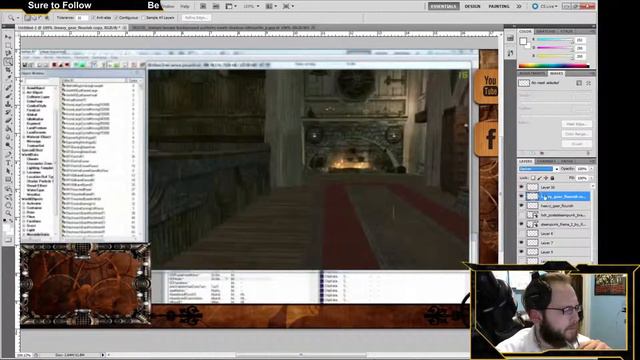Screen dimensions: 640x360
Task: Select the Lasso tool
Action: 8,53
